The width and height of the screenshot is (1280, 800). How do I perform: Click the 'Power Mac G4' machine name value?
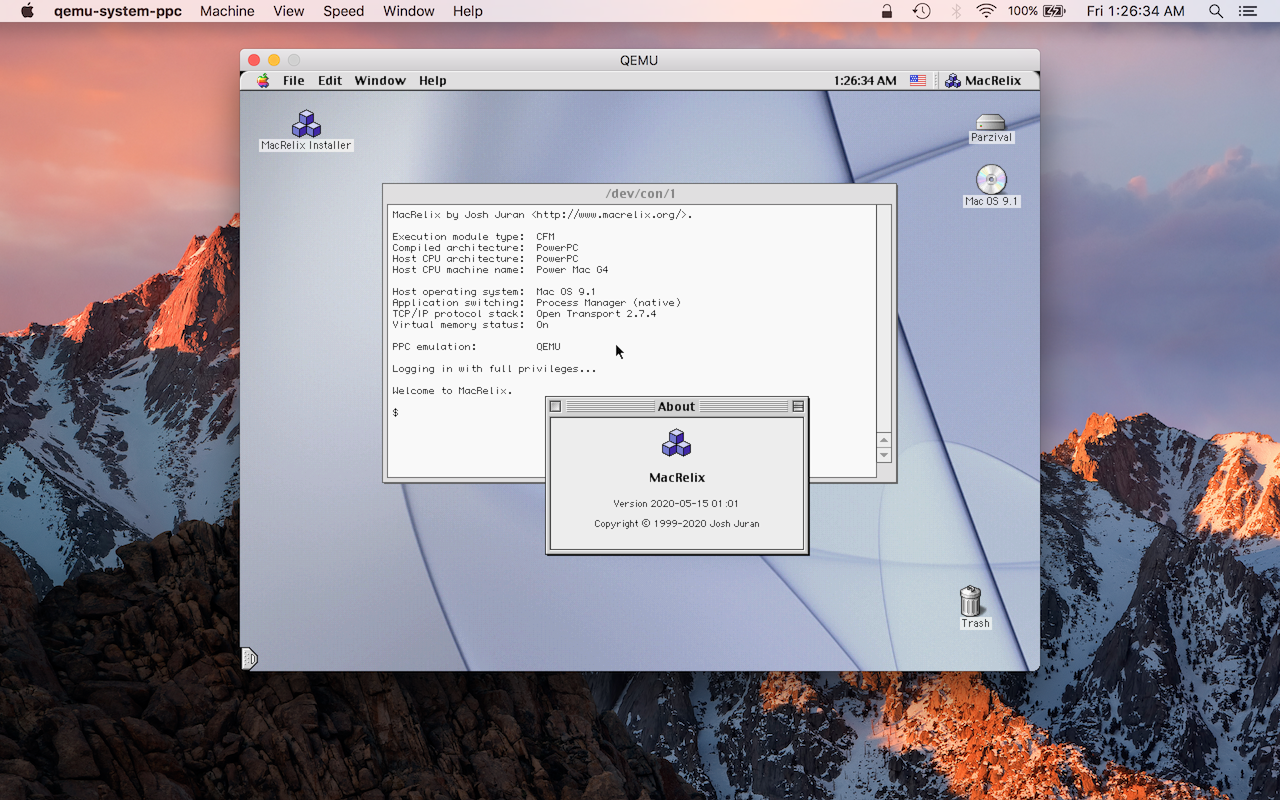tap(572, 269)
